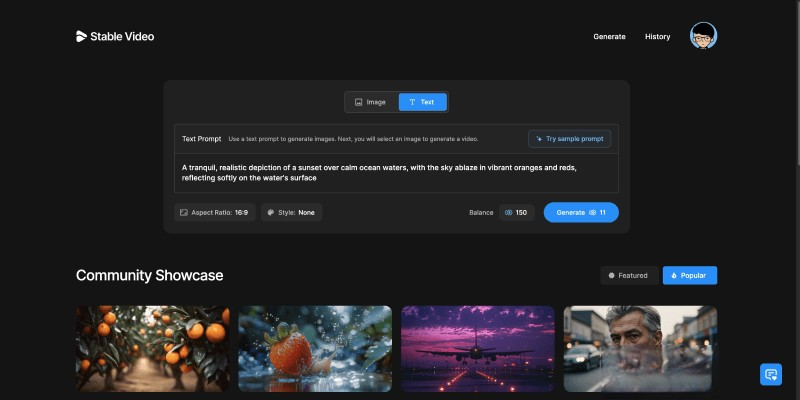
Task: Click Try sample prompt button
Action: point(569,139)
